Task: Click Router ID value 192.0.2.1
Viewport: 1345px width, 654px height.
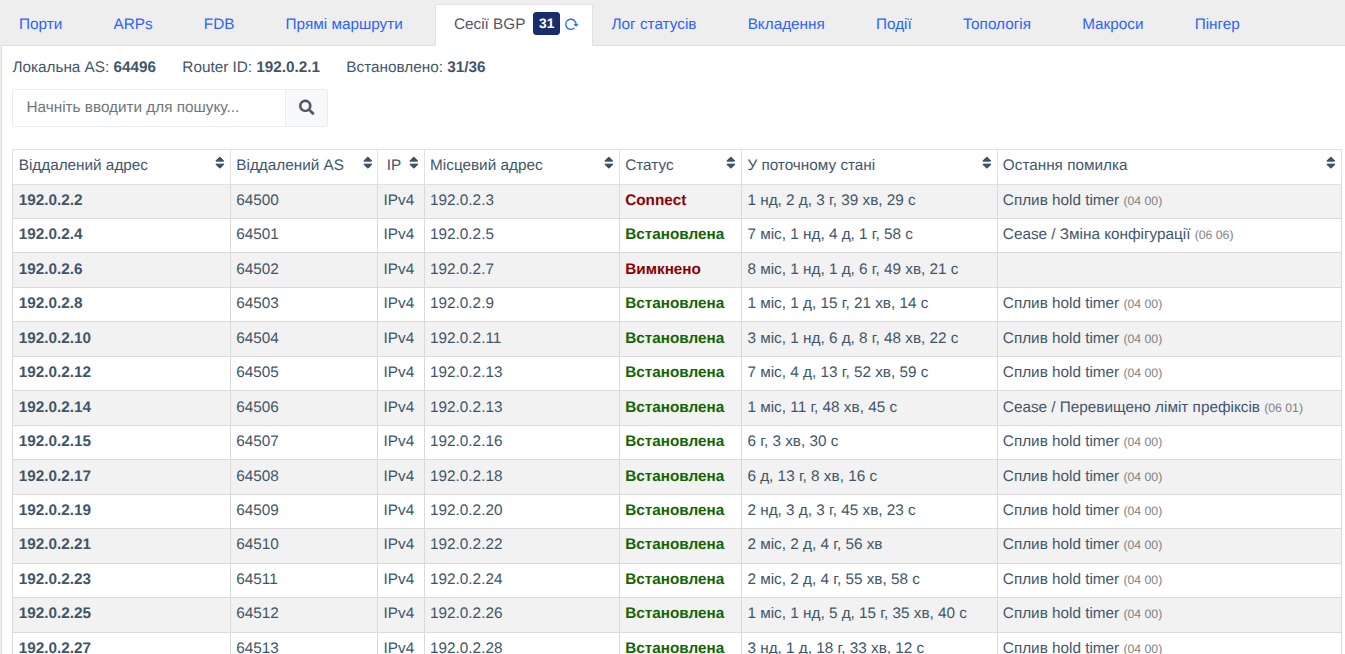Action: pyautogui.click(x=288, y=67)
